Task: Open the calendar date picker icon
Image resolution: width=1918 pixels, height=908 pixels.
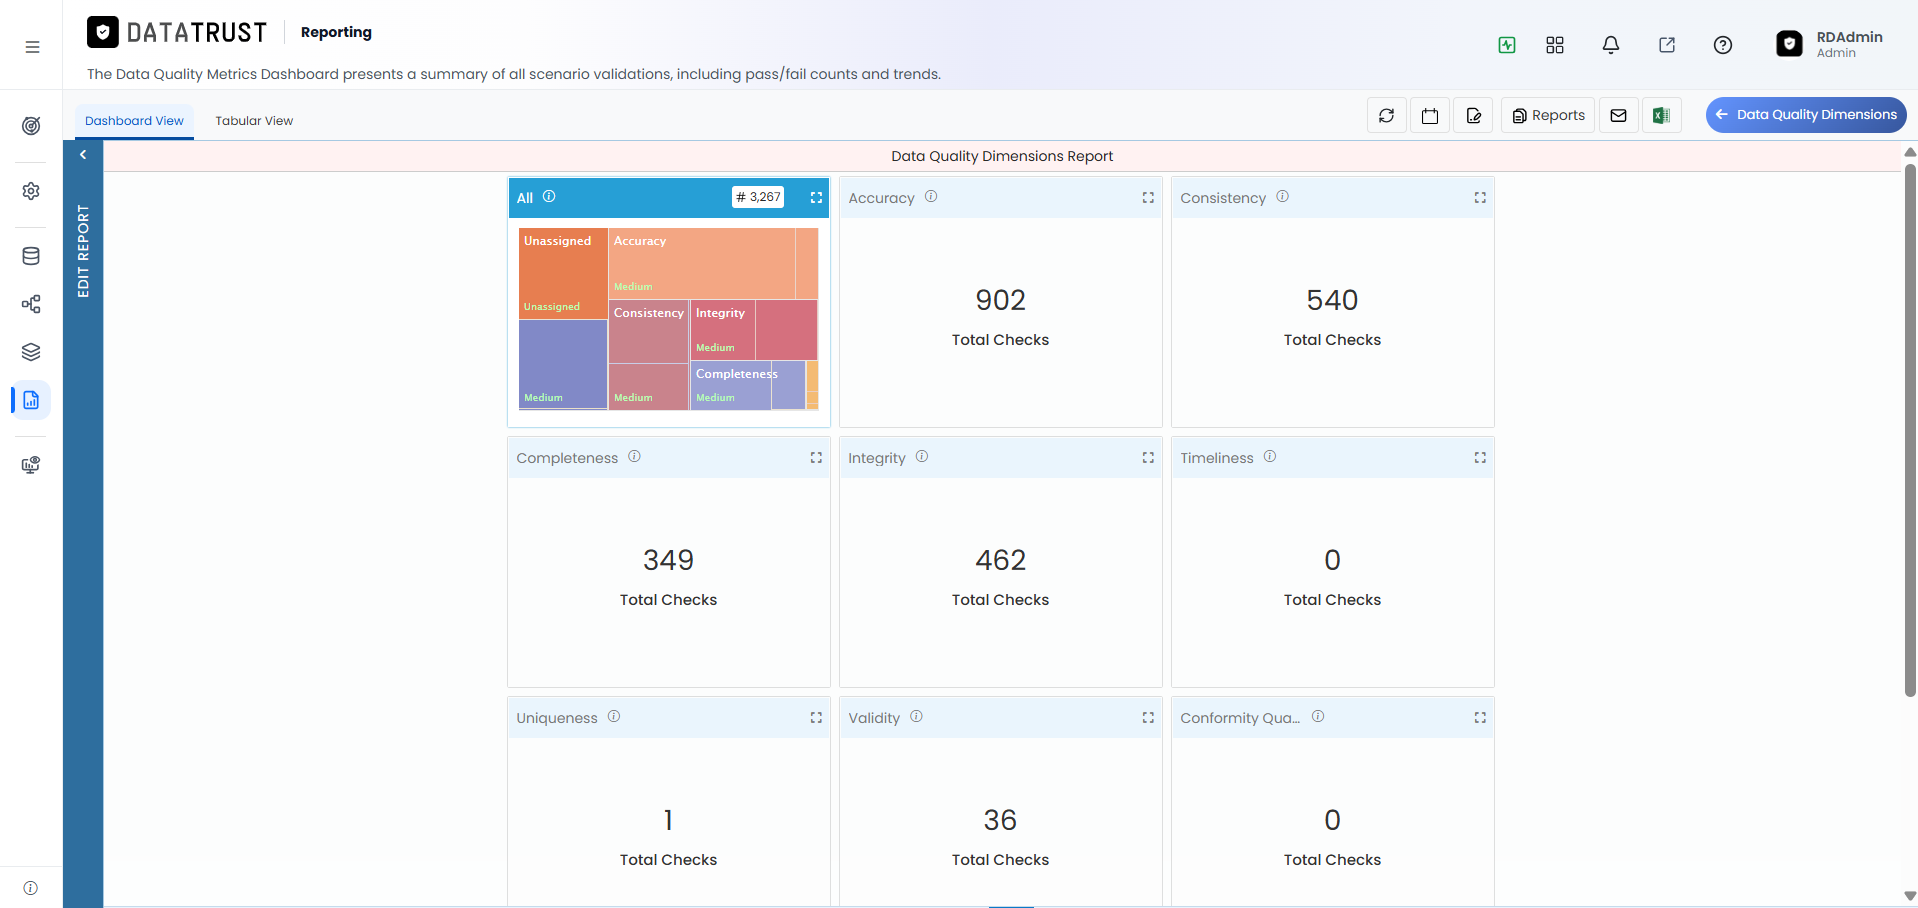Action: [1430, 115]
